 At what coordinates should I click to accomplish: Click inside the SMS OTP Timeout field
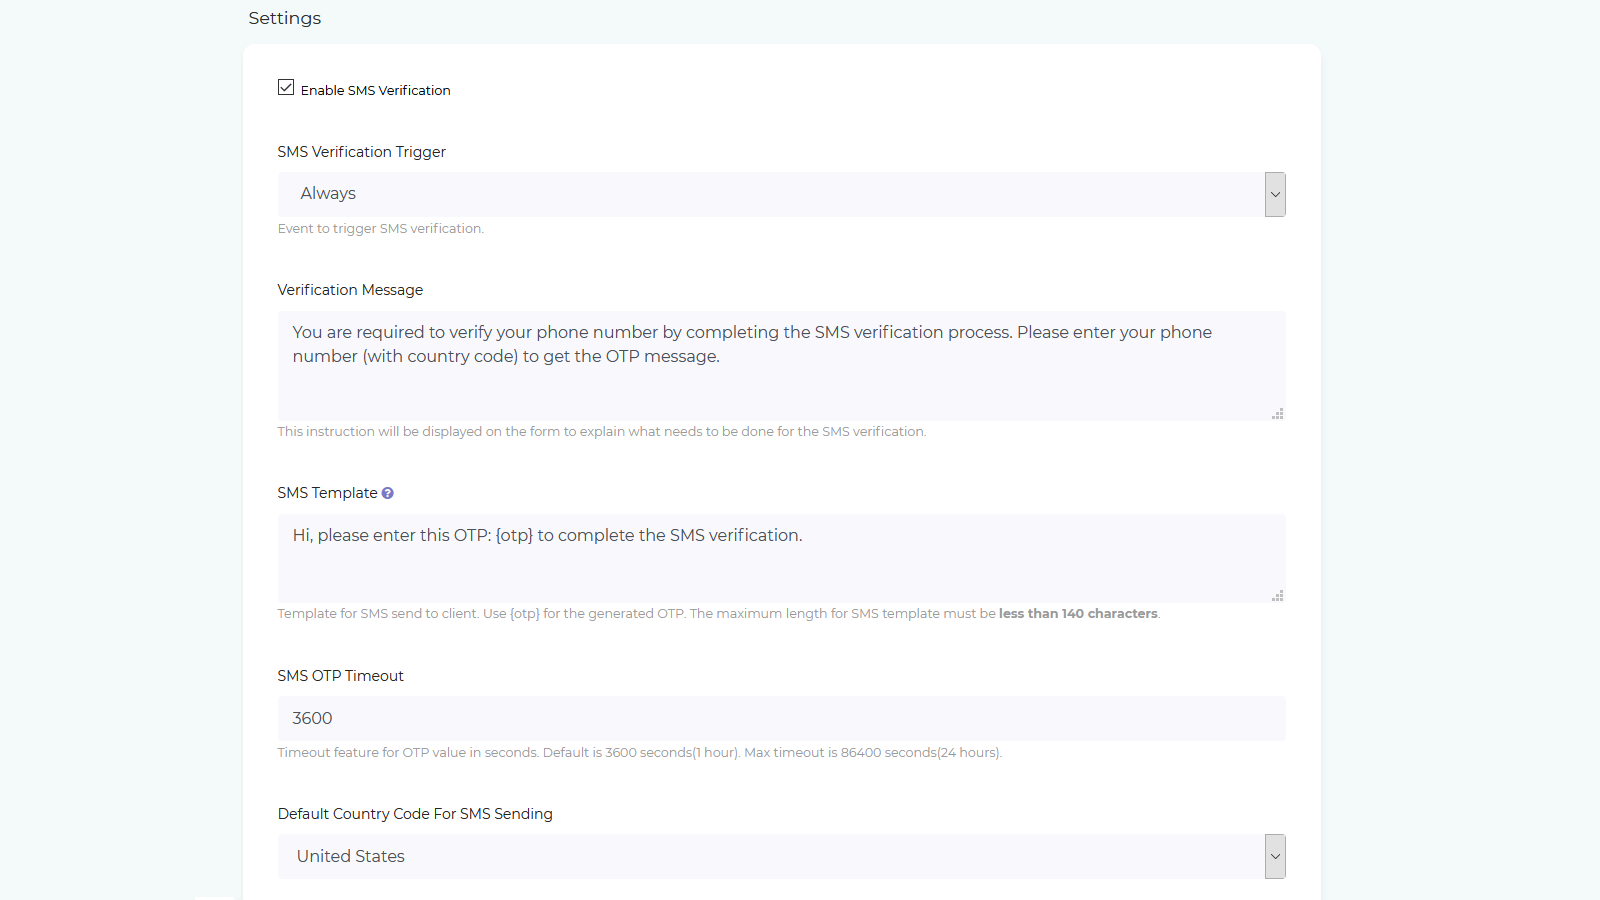tap(781, 718)
